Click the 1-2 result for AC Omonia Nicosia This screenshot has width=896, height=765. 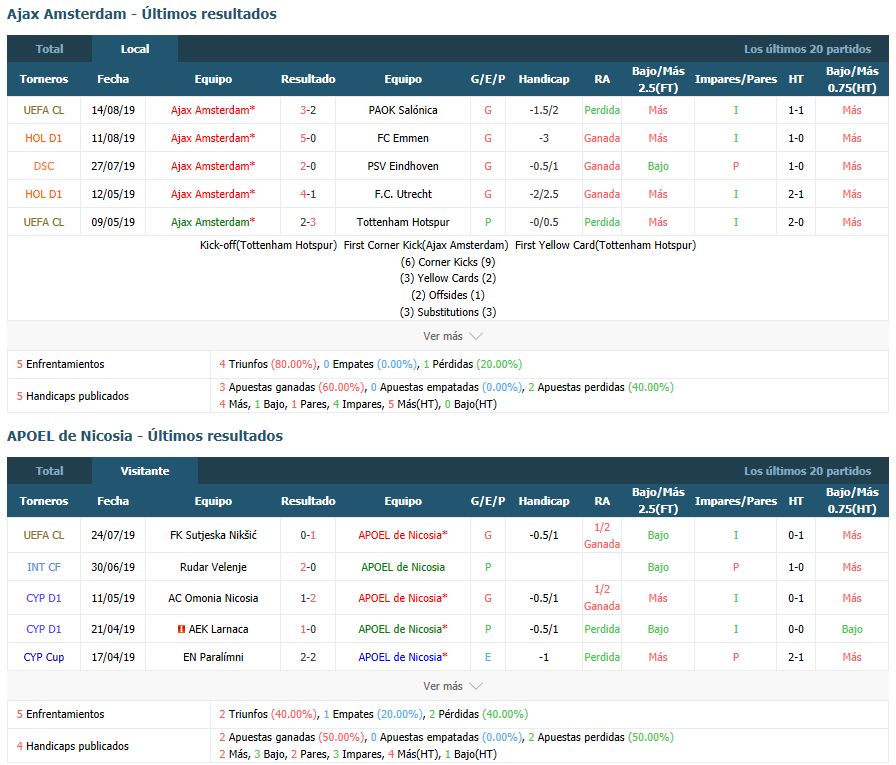(308, 598)
